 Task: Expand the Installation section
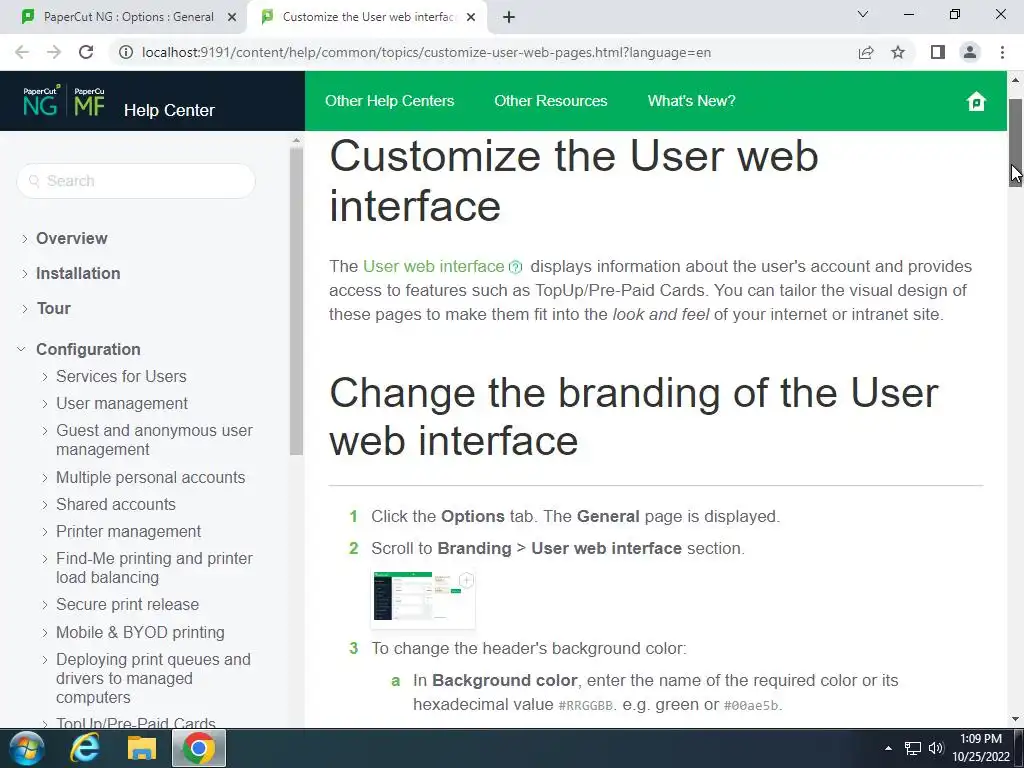(x=25, y=274)
